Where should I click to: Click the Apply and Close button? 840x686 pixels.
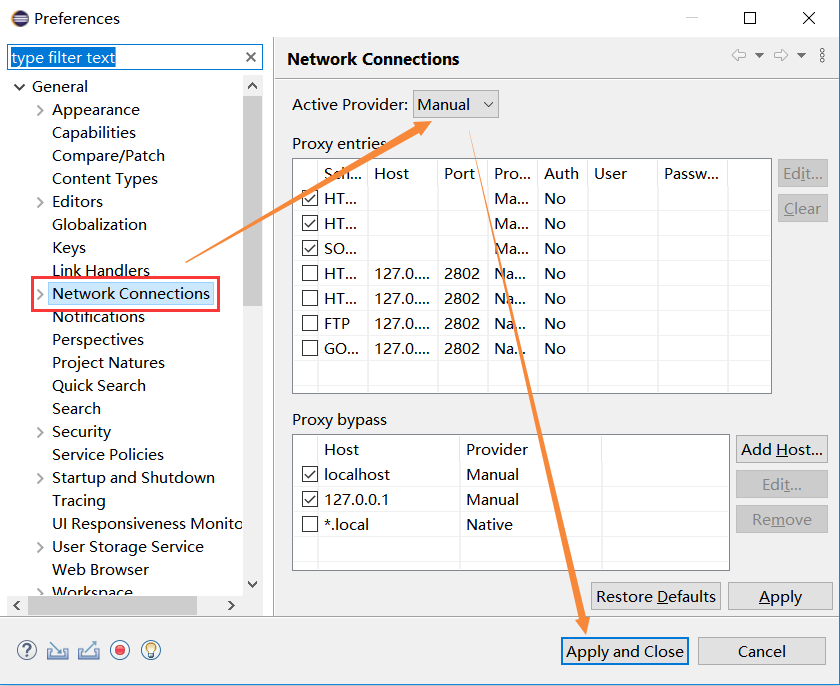click(624, 651)
